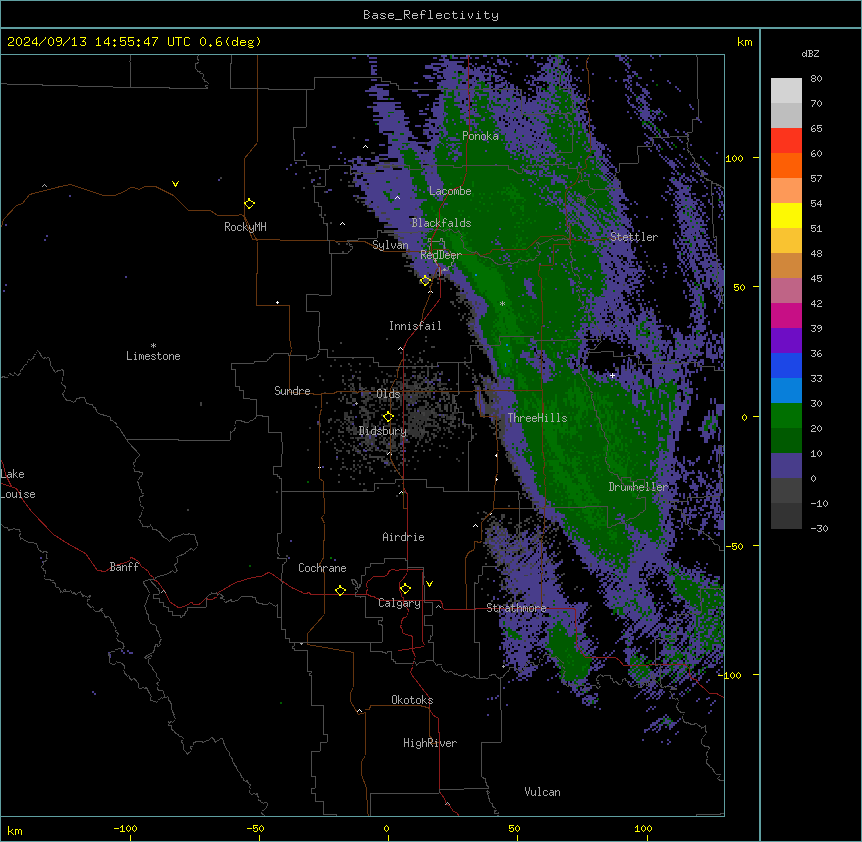Select the bright green 20-30 dBZ legend swatch

coord(786,416)
